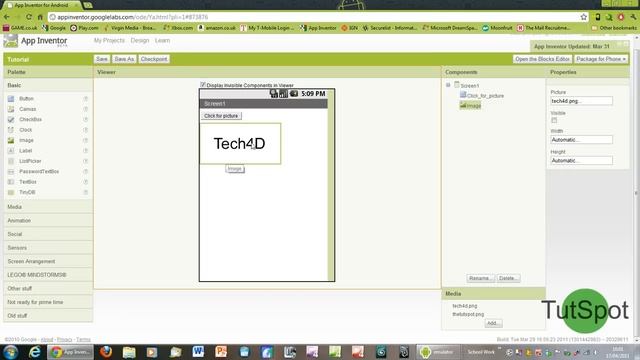The width and height of the screenshot is (640, 360).
Task: Click the Checkpoint button
Action: click(x=154, y=59)
